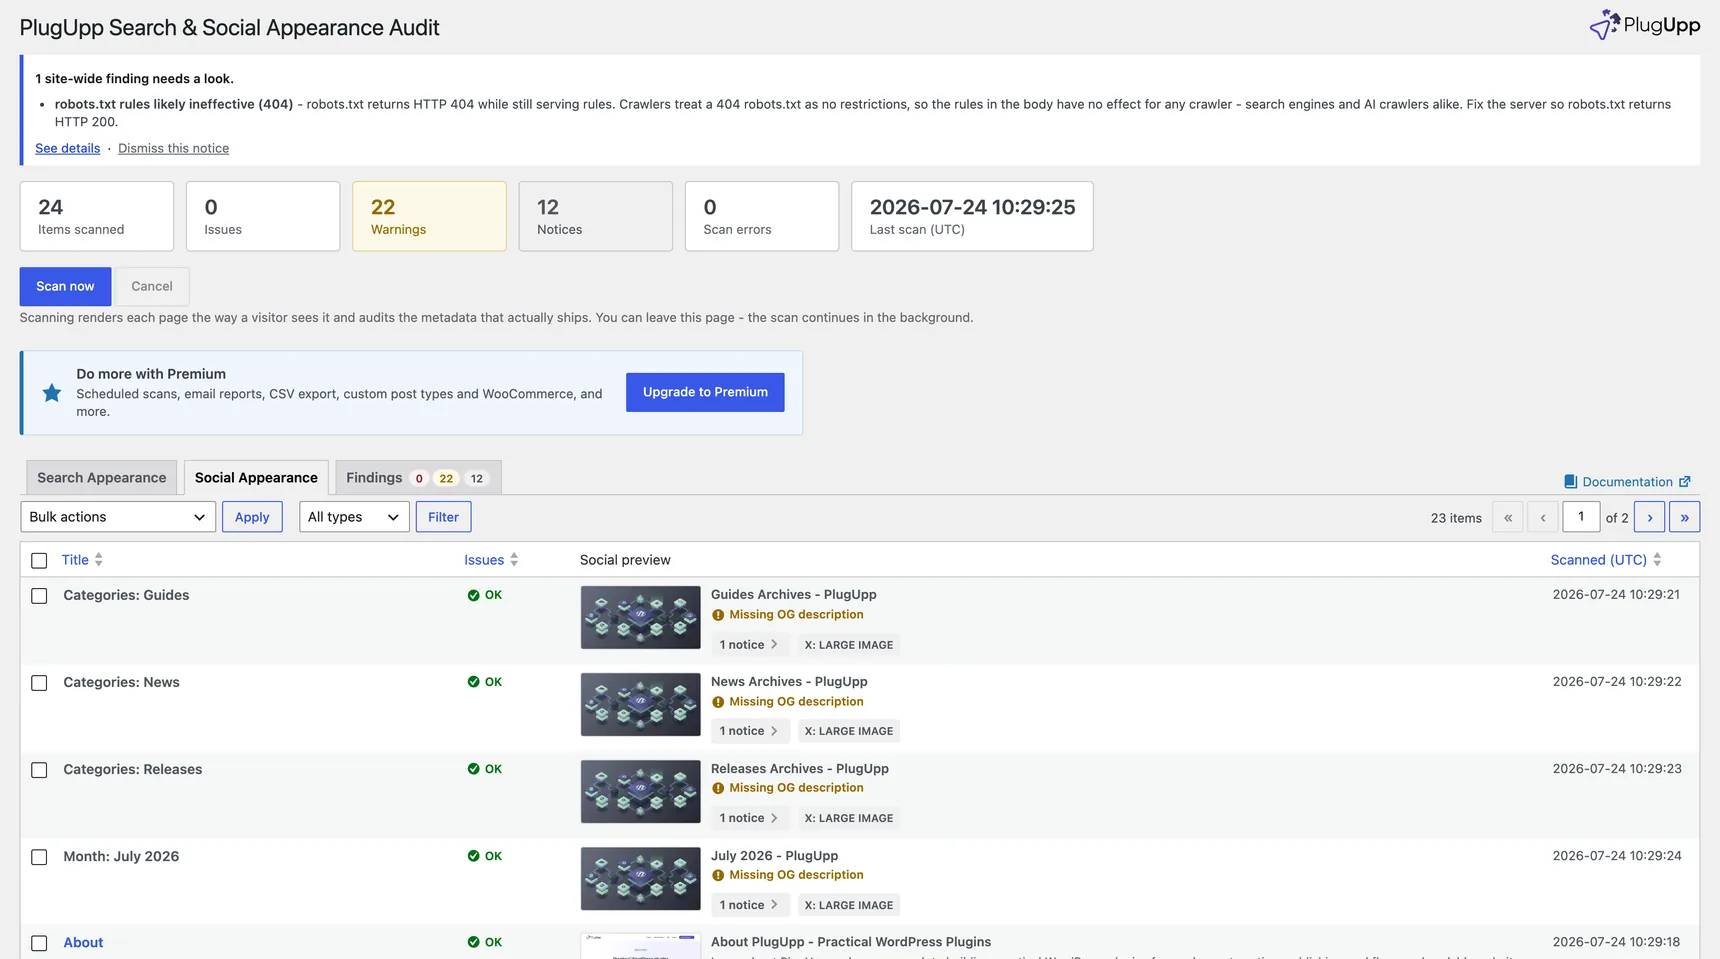Check the Categories: News row checkbox
Image resolution: width=1720 pixels, height=959 pixels.
point(39,683)
